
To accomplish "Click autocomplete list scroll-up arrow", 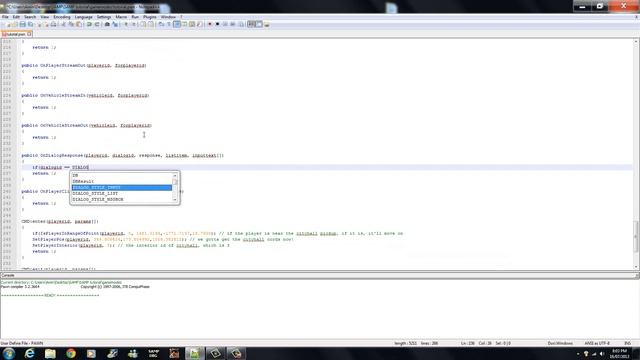I will [175, 176].
